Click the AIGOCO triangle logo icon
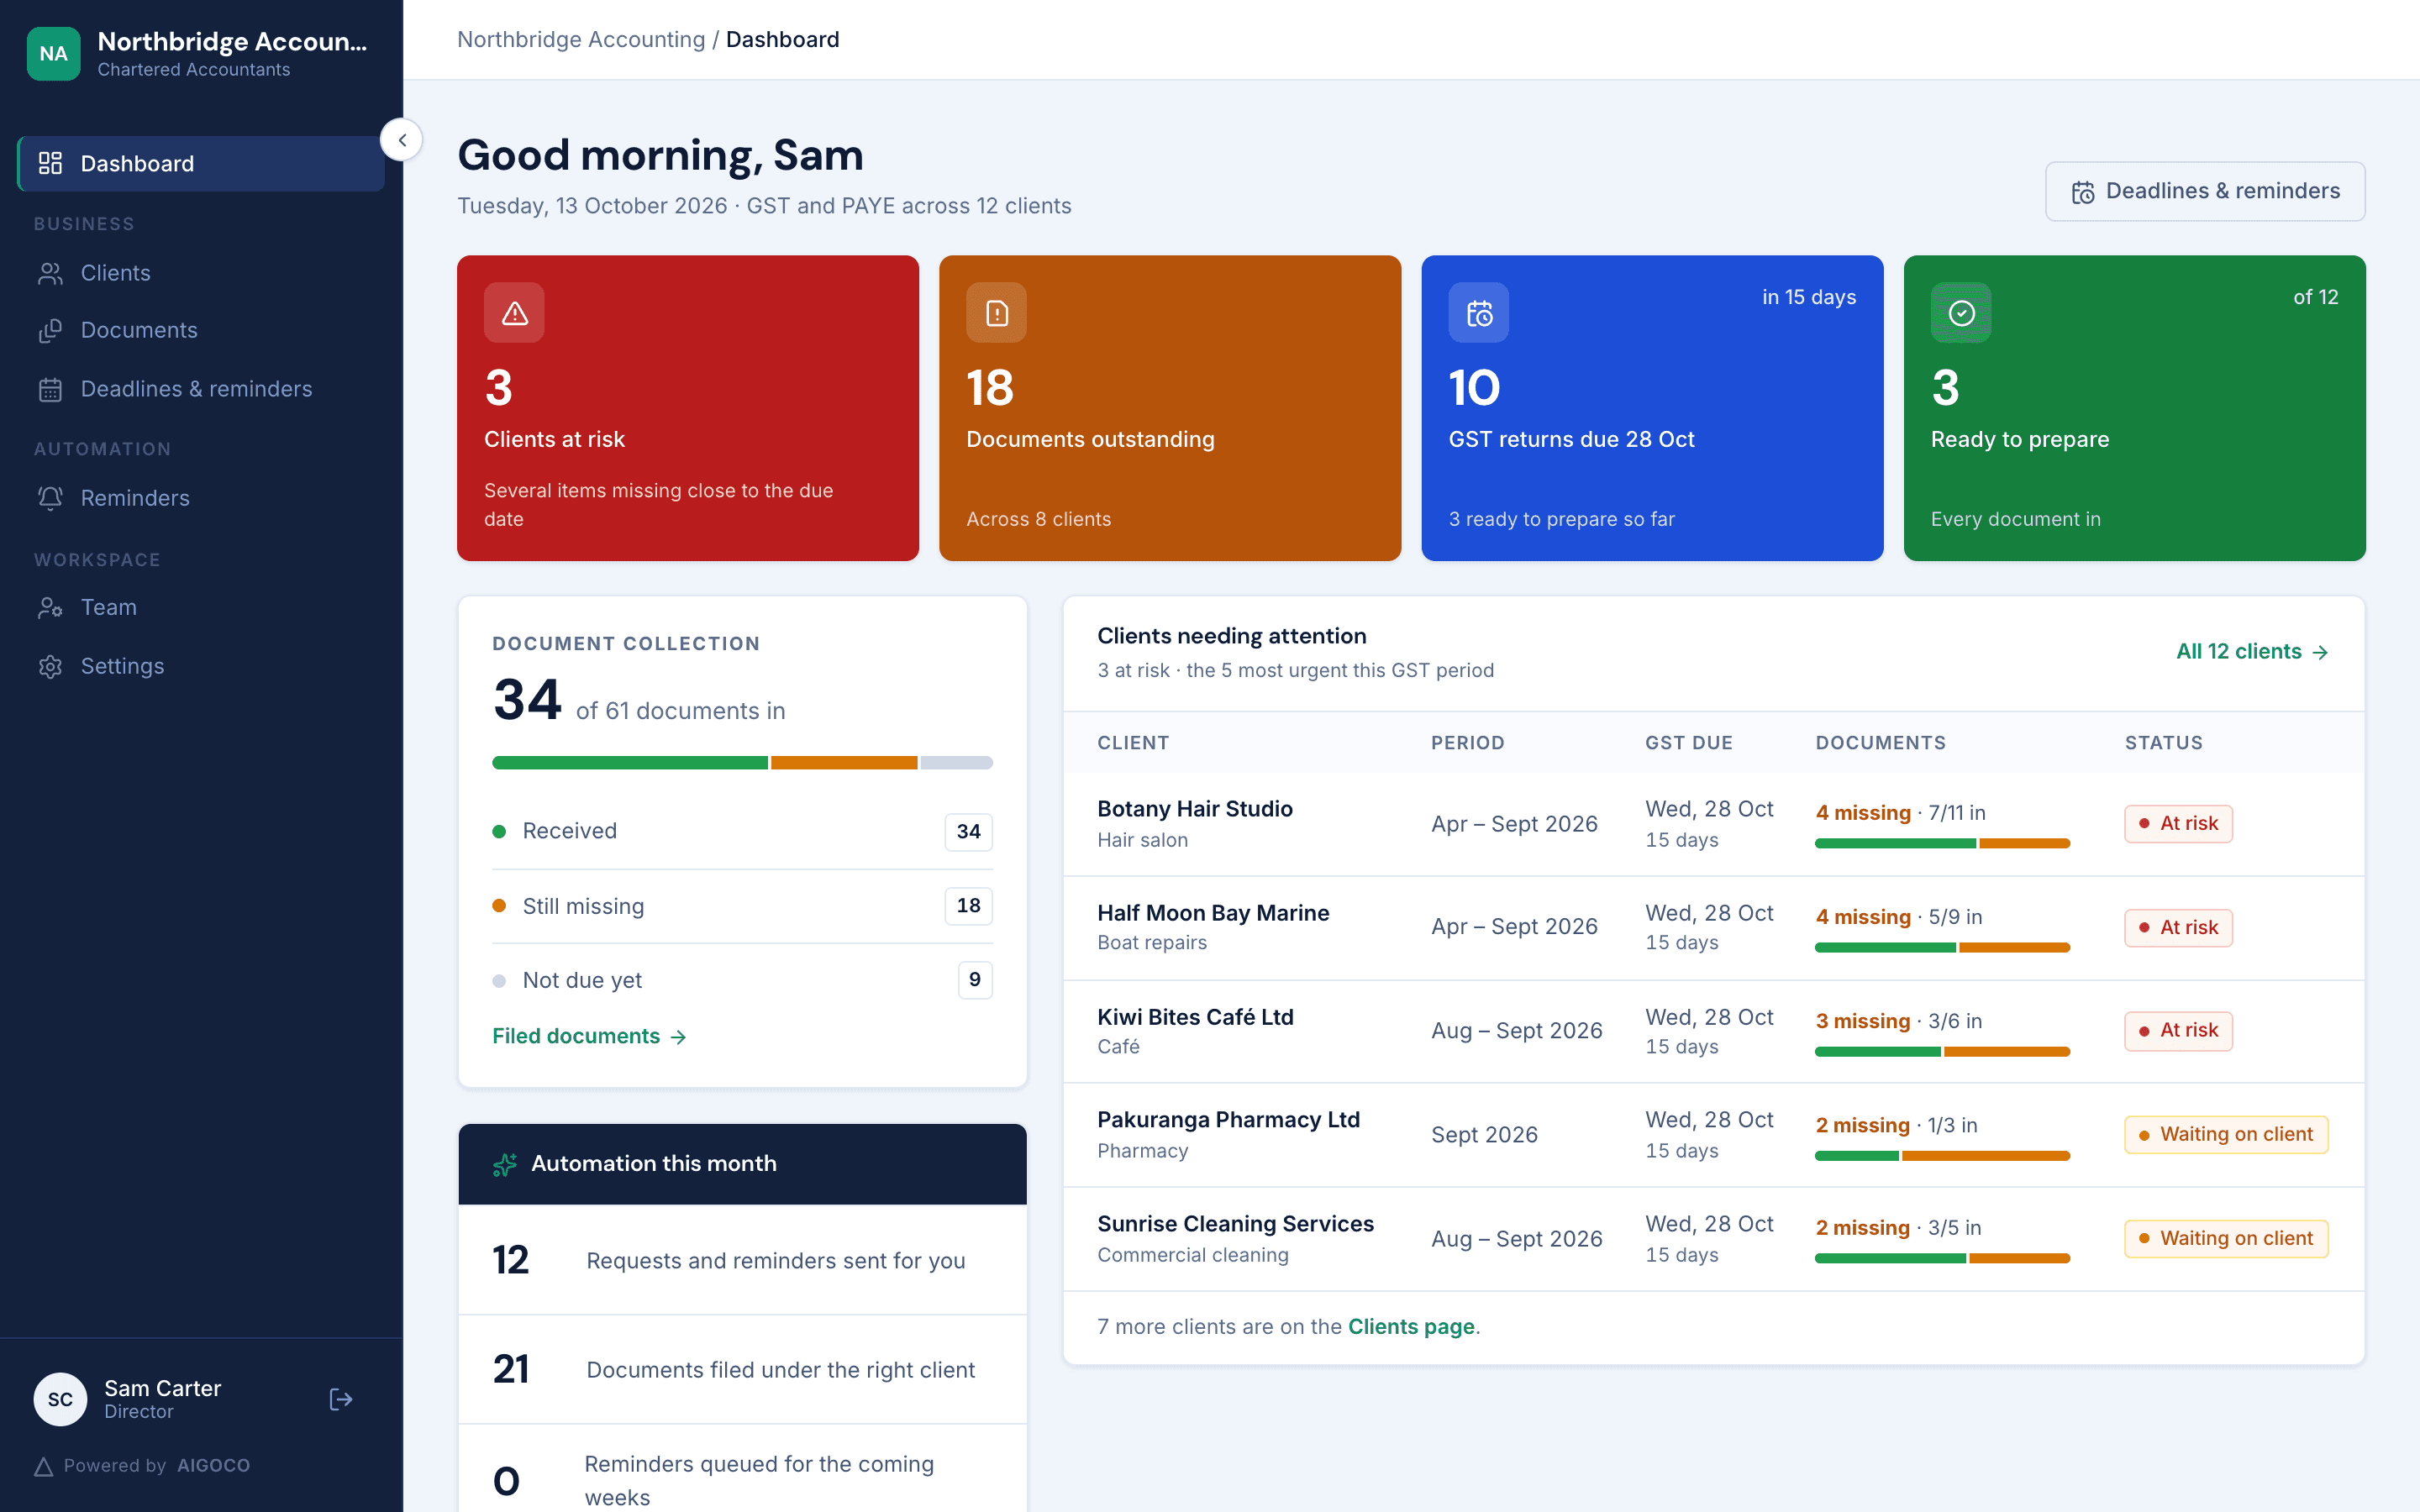This screenshot has width=2420, height=1512. tap(44, 1466)
